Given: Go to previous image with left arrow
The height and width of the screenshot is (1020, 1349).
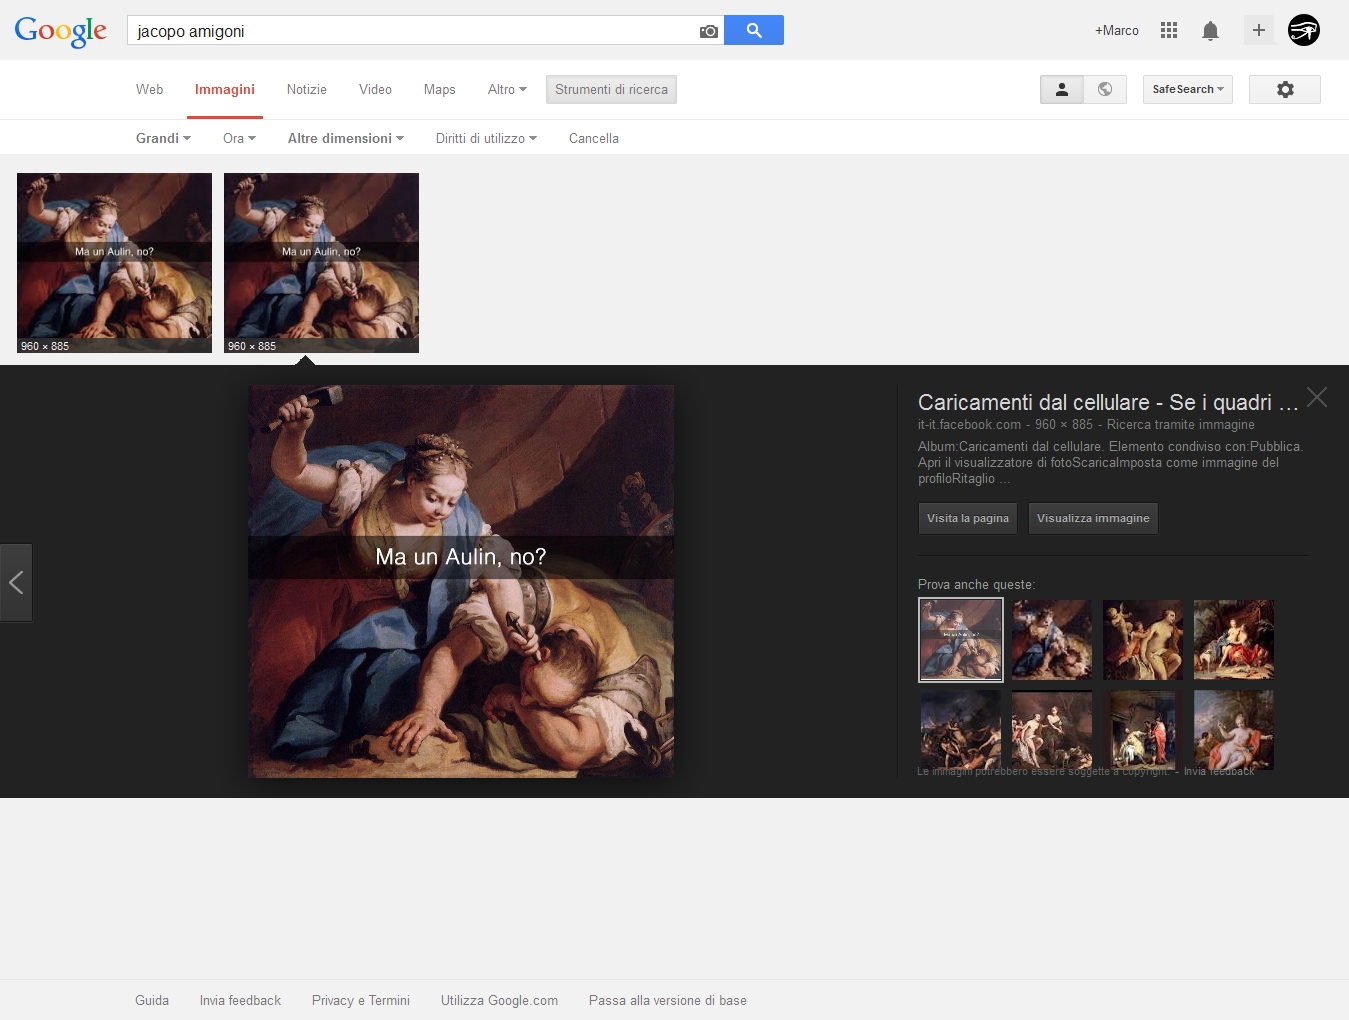Looking at the screenshot, I should coord(16,582).
